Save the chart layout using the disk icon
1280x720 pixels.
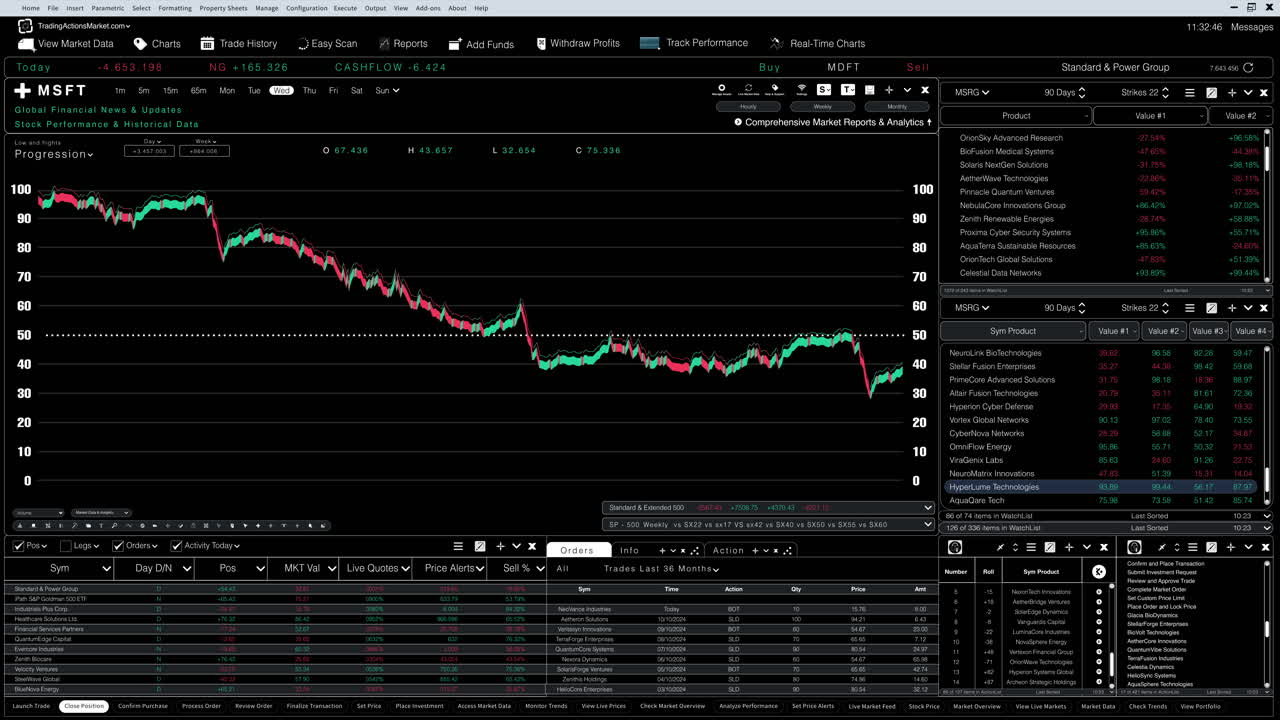point(869,88)
